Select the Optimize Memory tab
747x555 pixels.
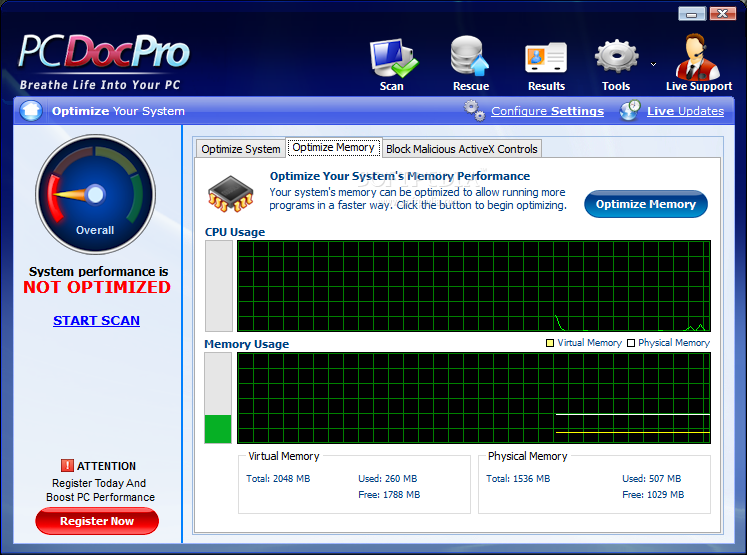pyautogui.click(x=333, y=148)
